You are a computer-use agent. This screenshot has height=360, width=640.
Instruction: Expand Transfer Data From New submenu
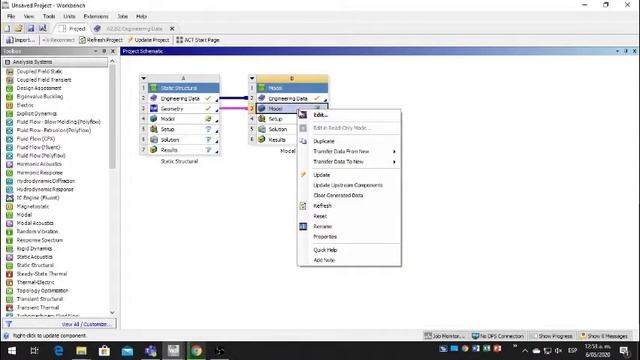349,151
